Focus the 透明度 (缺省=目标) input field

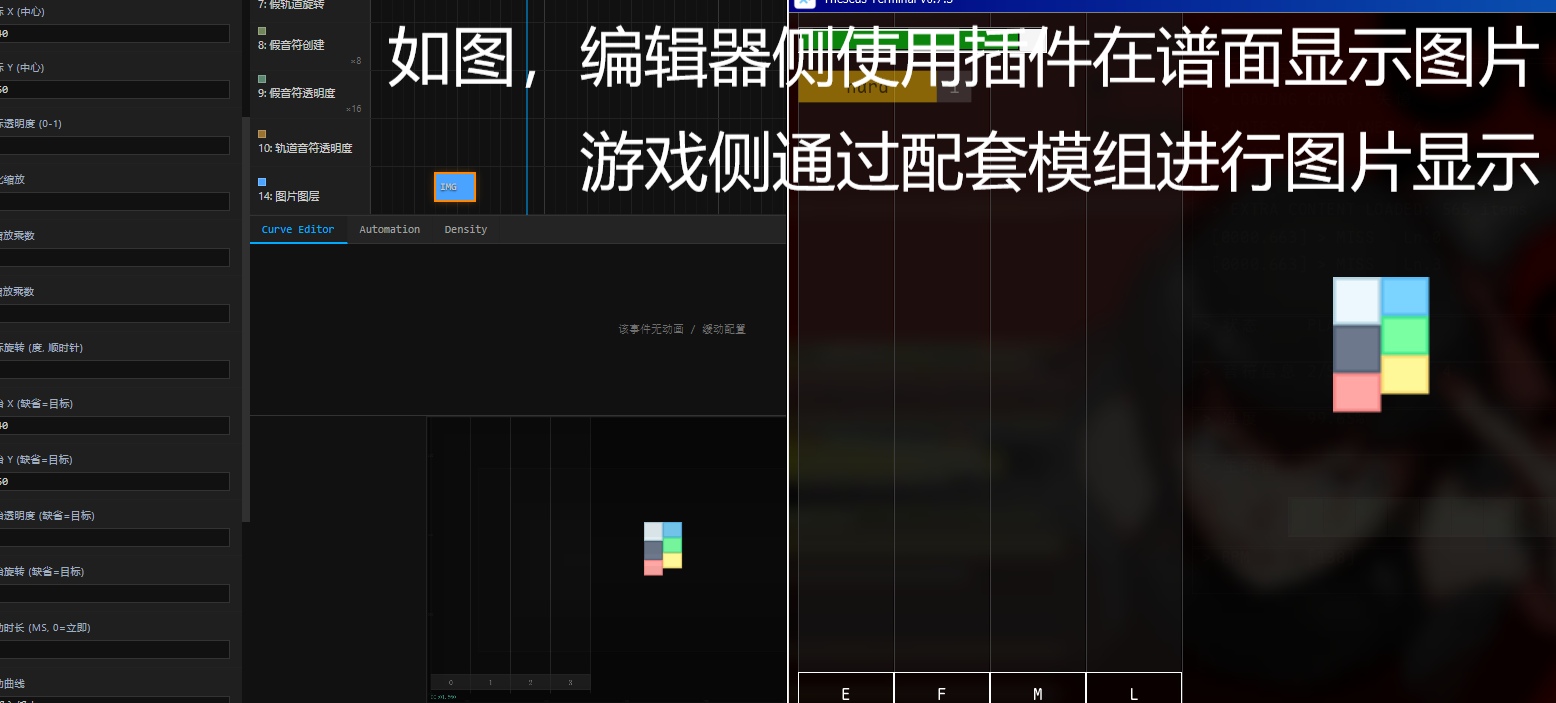click(114, 538)
